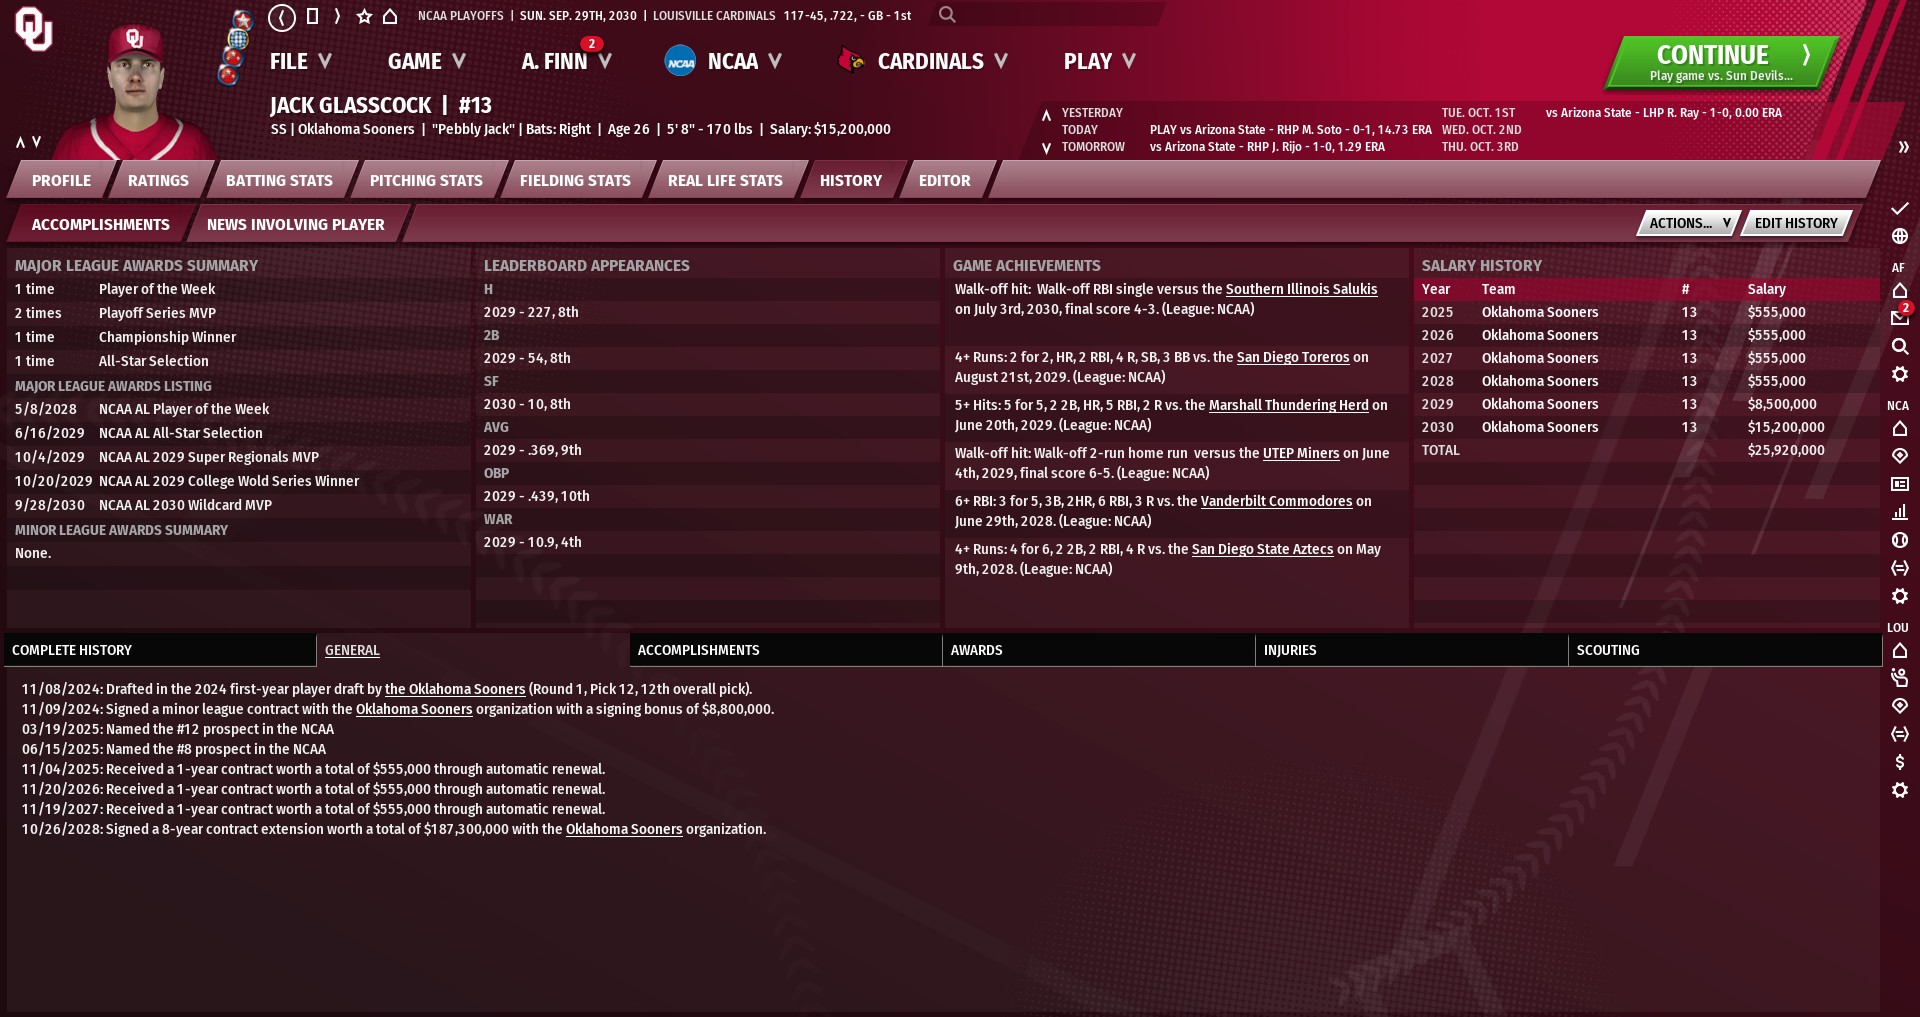Click the magnifier icon in the right sidebar
1920x1017 pixels.
point(1900,346)
